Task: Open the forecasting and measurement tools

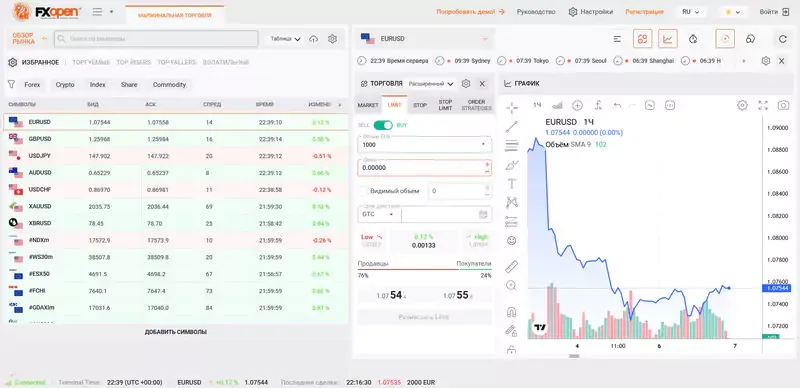Action: tap(511, 222)
